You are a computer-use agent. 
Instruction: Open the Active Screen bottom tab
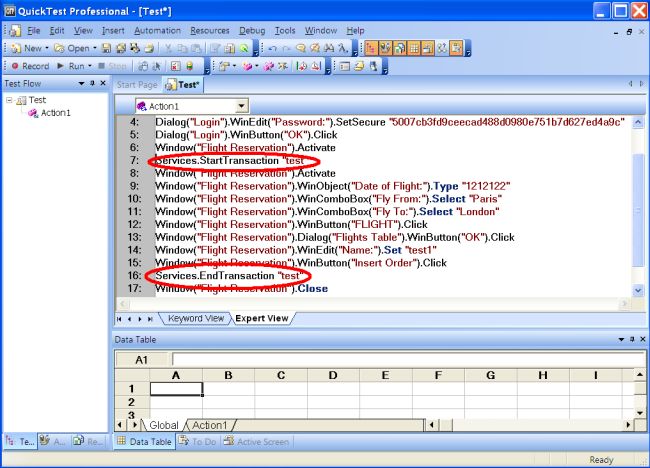click(257, 442)
